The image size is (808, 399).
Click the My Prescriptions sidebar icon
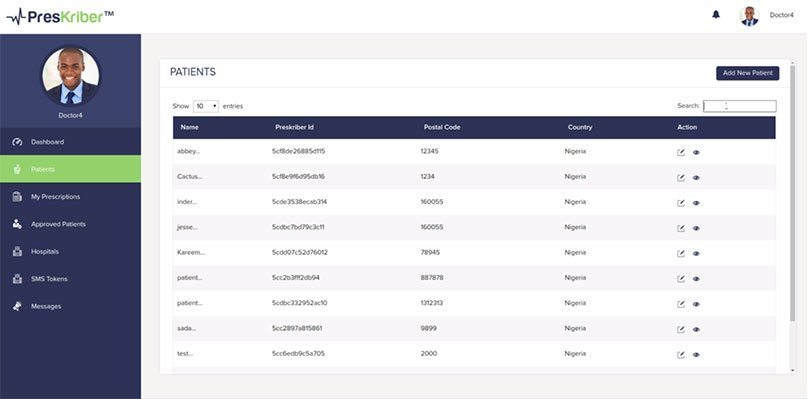click(x=17, y=196)
